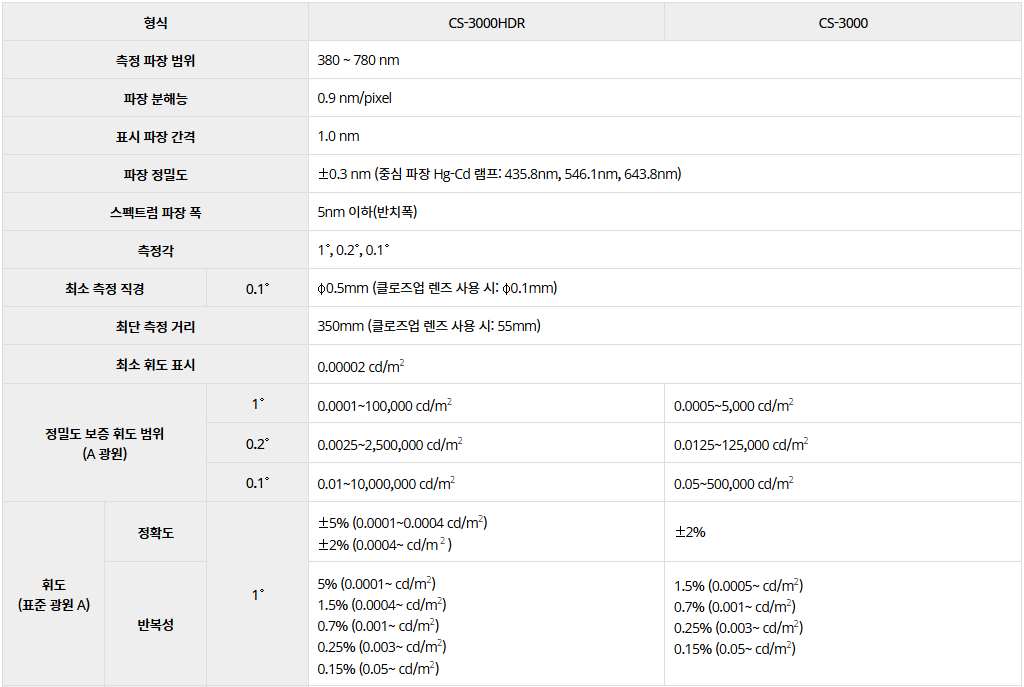
Task: Select the 0.0001~100,000 cd/m² range cell
Action: pyautogui.click(x=385, y=405)
